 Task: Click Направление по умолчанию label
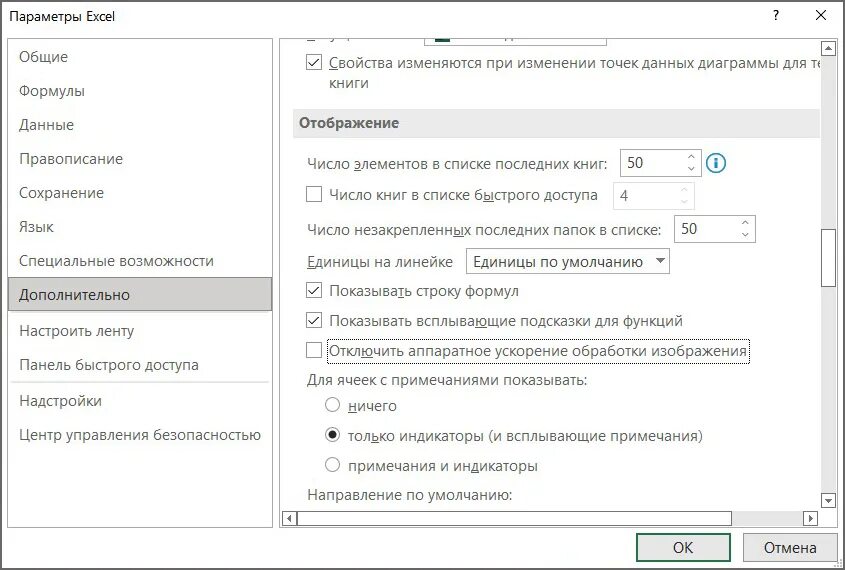click(410, 495)
